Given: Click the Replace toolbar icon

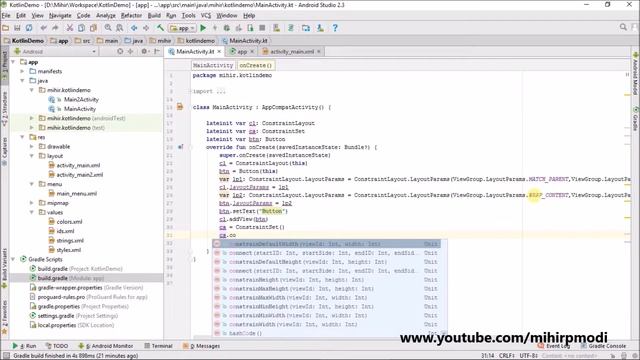Looking at the screenshot, I should pyautogui.click(x=120, y=28).
